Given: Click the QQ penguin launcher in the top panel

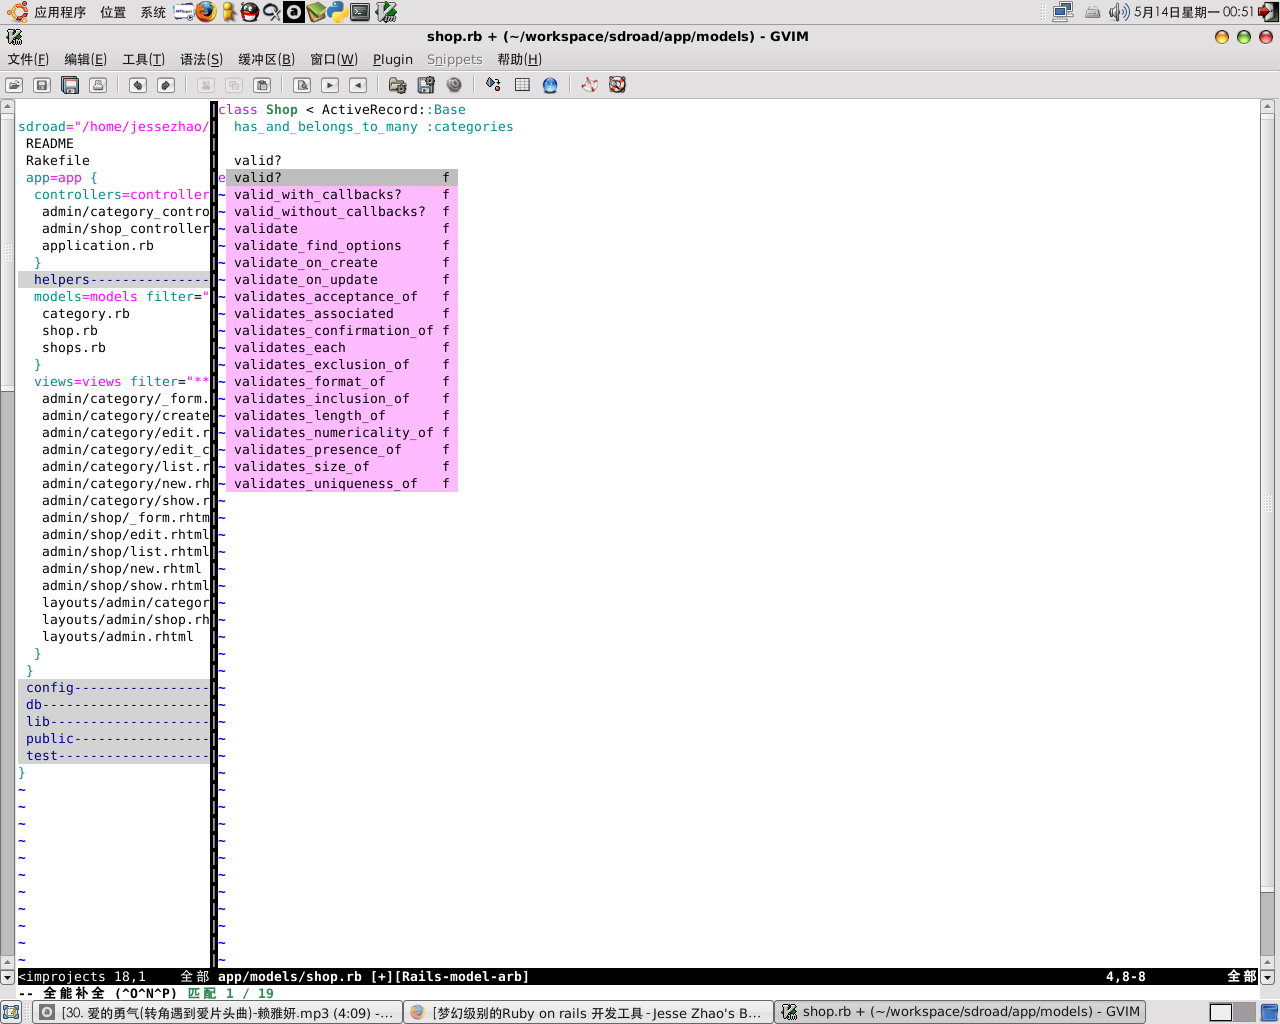Looking at the screenshot, I should tap(250, 12).
